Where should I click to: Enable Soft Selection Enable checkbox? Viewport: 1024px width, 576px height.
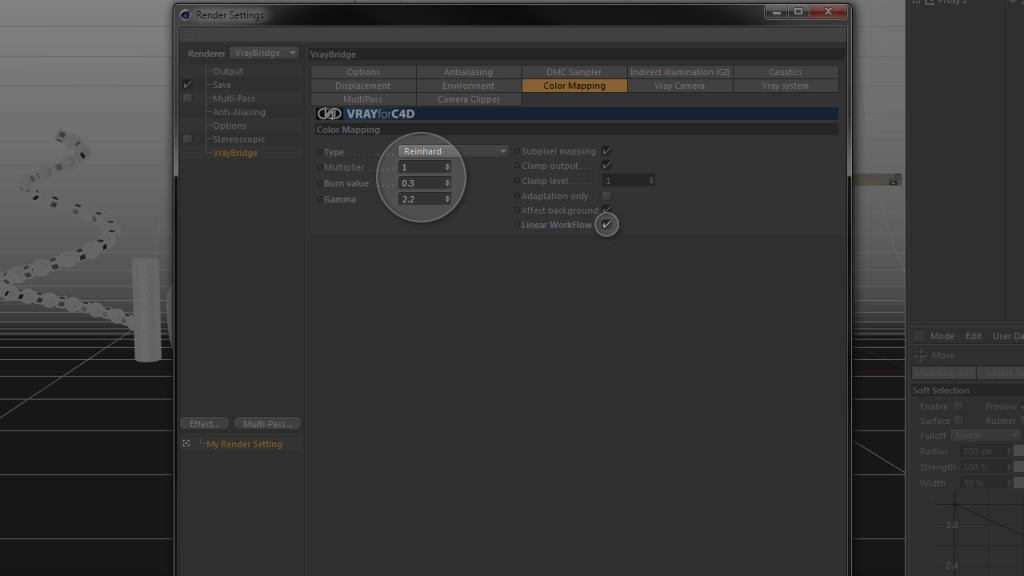[958, 406]
